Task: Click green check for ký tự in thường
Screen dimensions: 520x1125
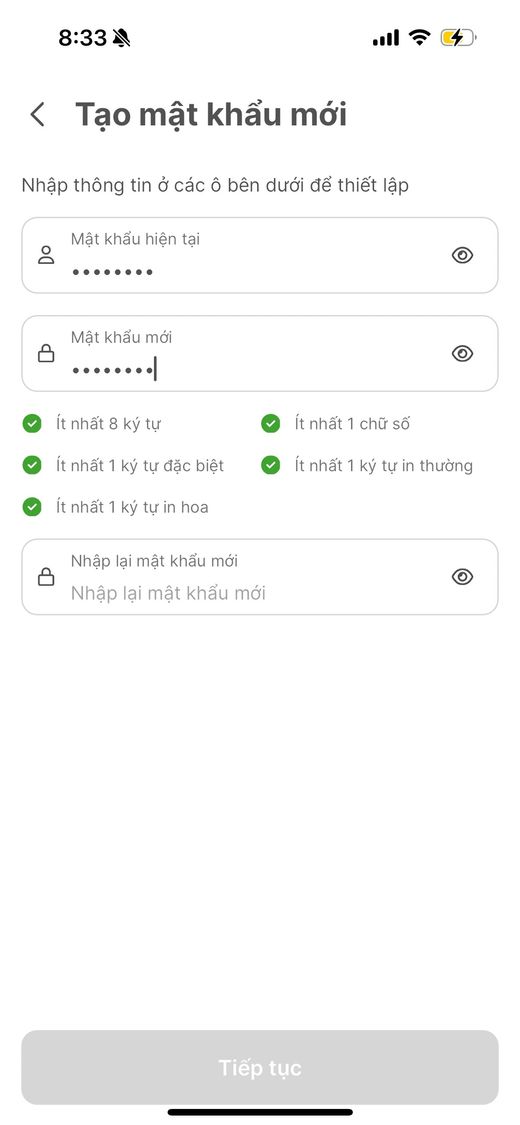Action: coord(270,465)
